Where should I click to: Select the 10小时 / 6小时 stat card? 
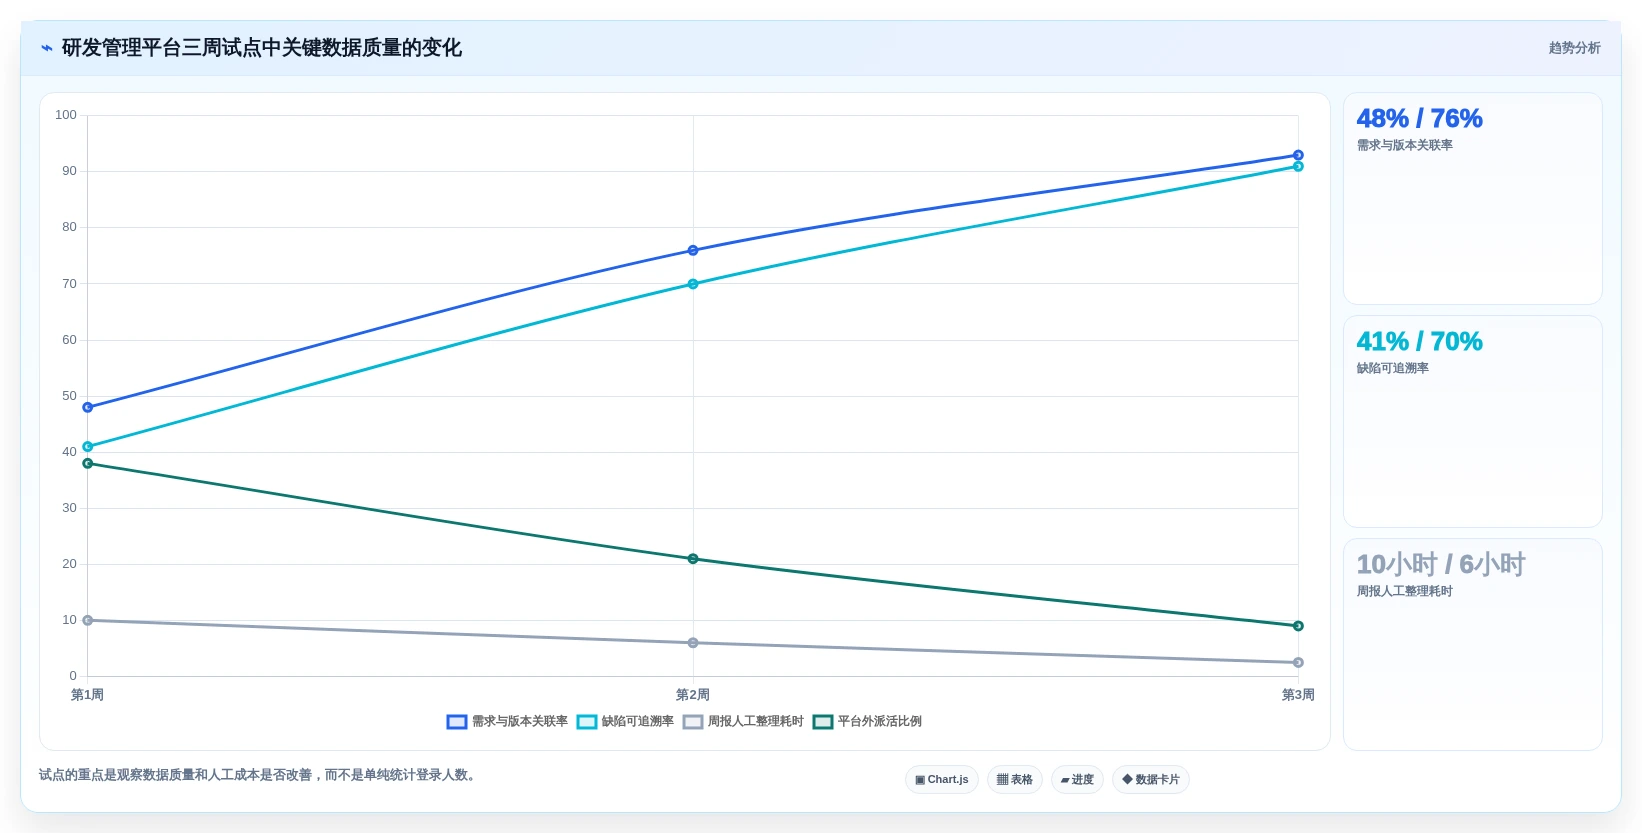point(1472,645)
